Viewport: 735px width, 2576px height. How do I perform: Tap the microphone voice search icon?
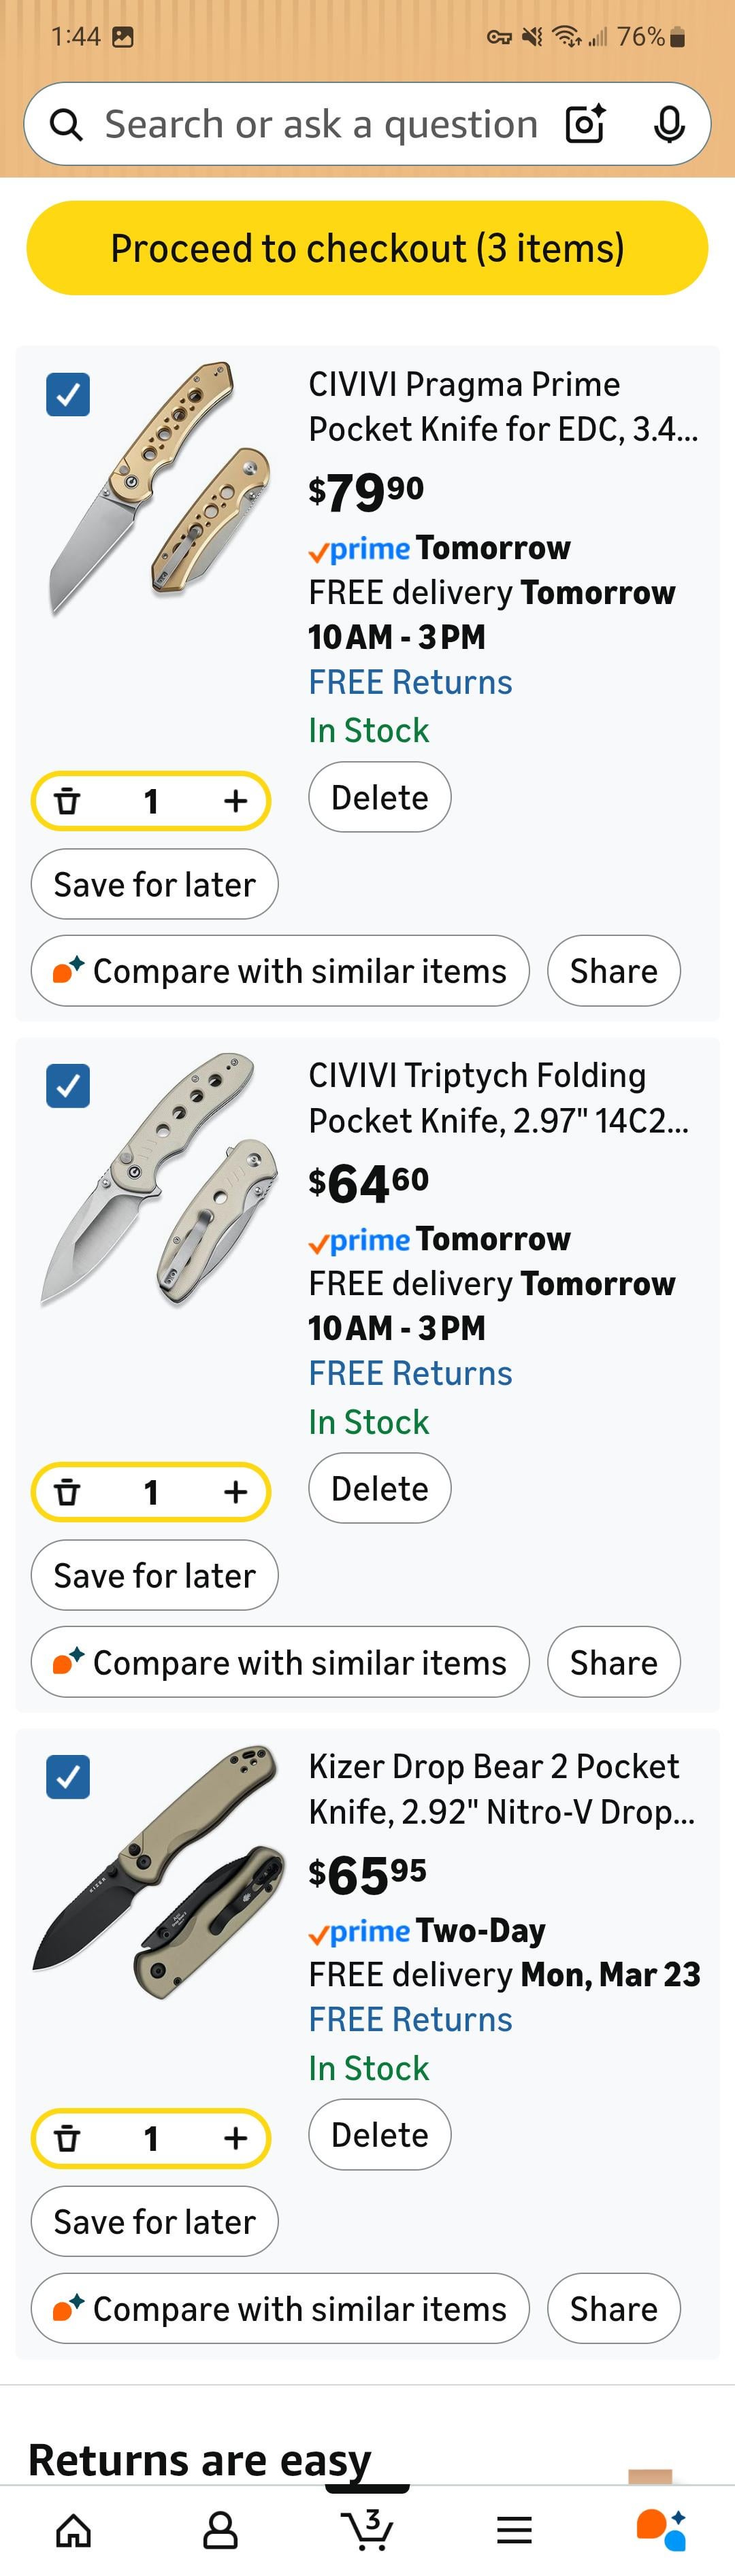(x=669, y=124)
